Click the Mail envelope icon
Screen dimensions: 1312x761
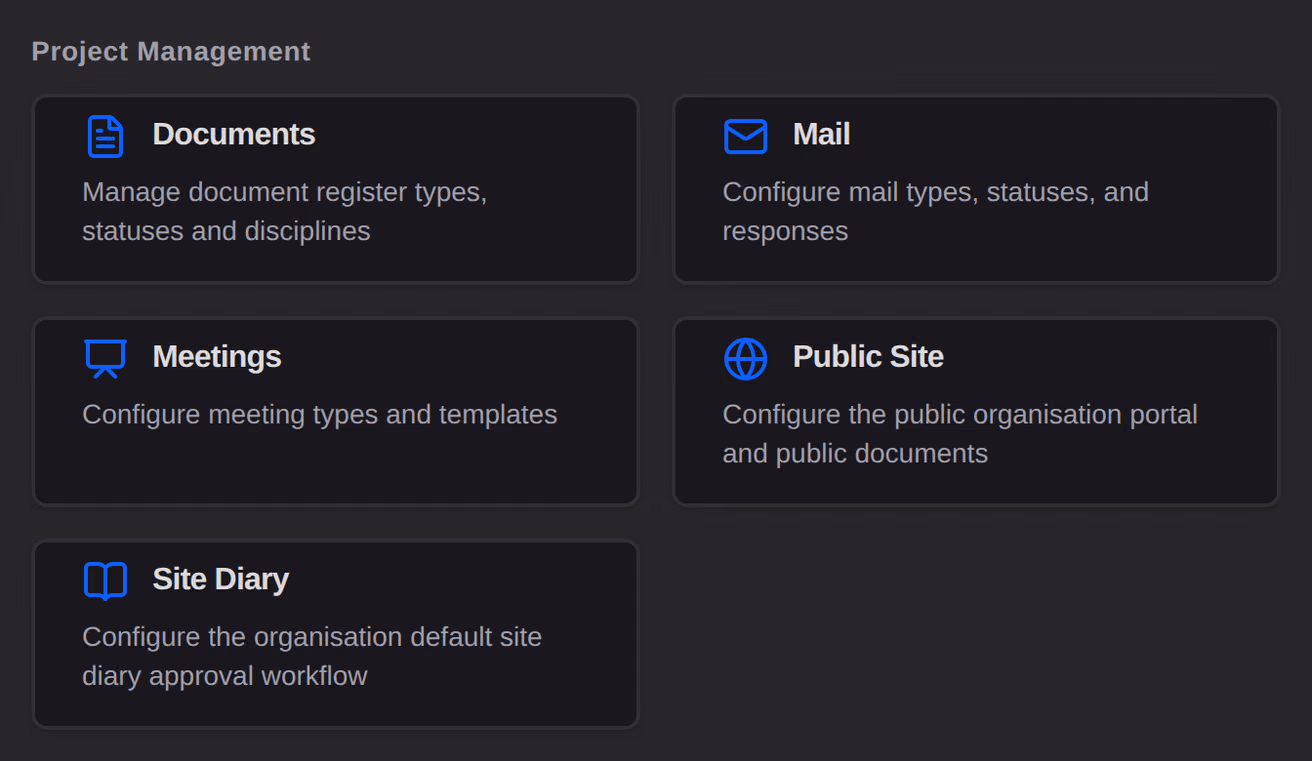click(x=745, y=136)
